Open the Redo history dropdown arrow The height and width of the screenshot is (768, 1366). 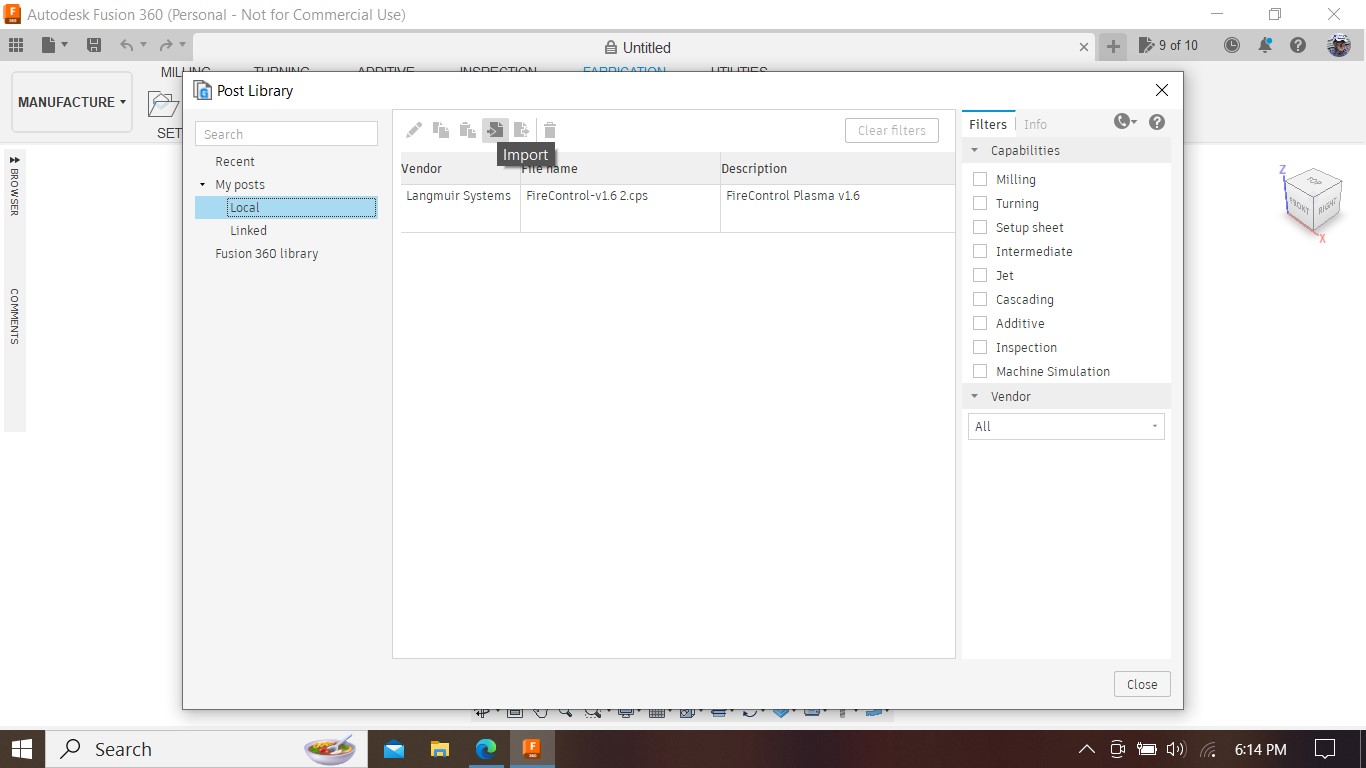(x=183, y=45)
